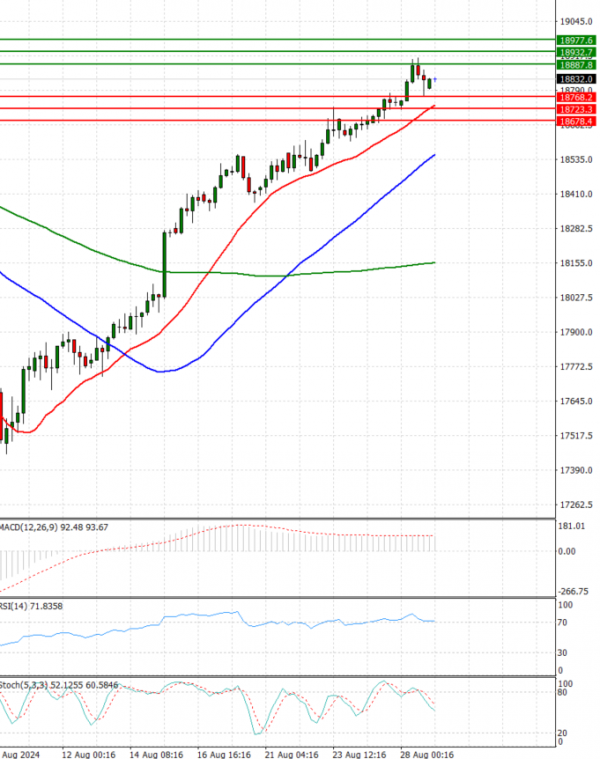Click the RSI 70 level label
This screenshot has height=759, width=600.
coord(562,622)
